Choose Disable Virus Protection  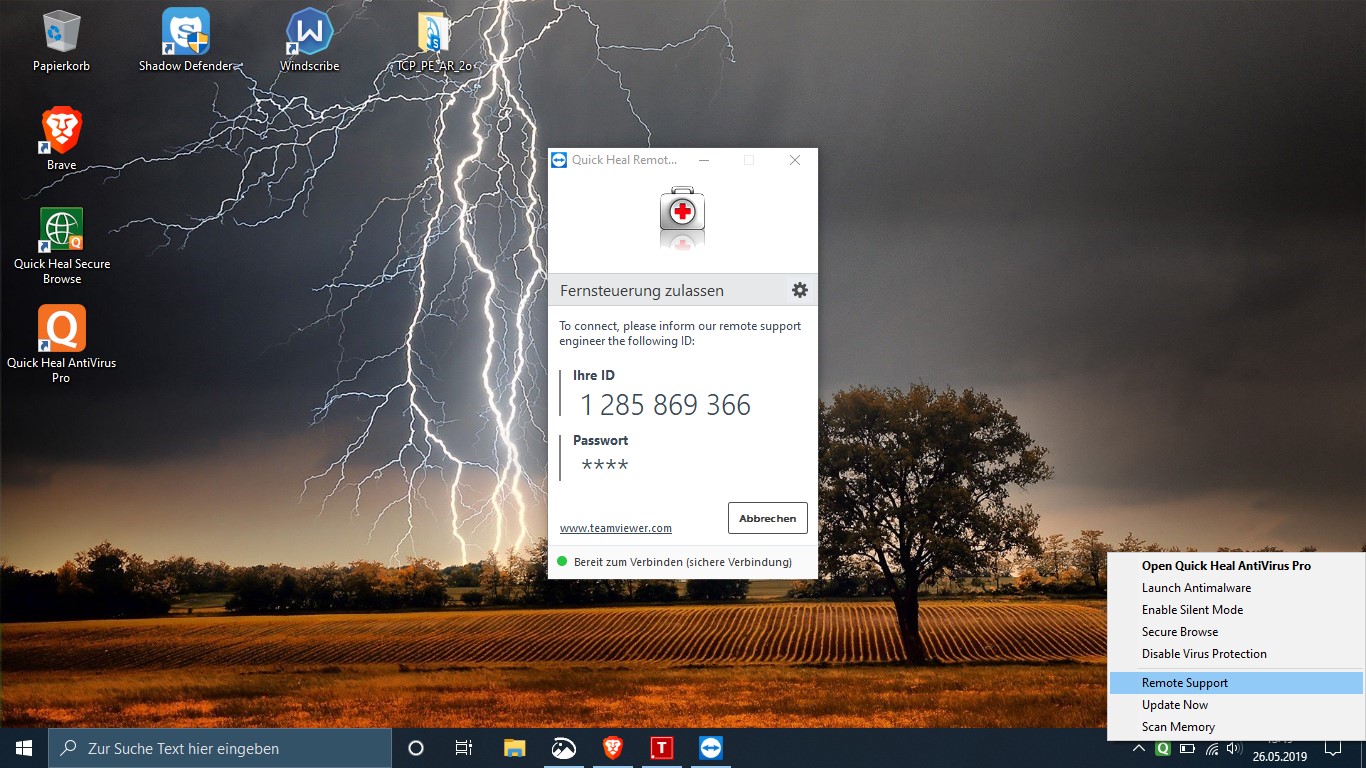pyautogui.click(x=1236, y=654)
